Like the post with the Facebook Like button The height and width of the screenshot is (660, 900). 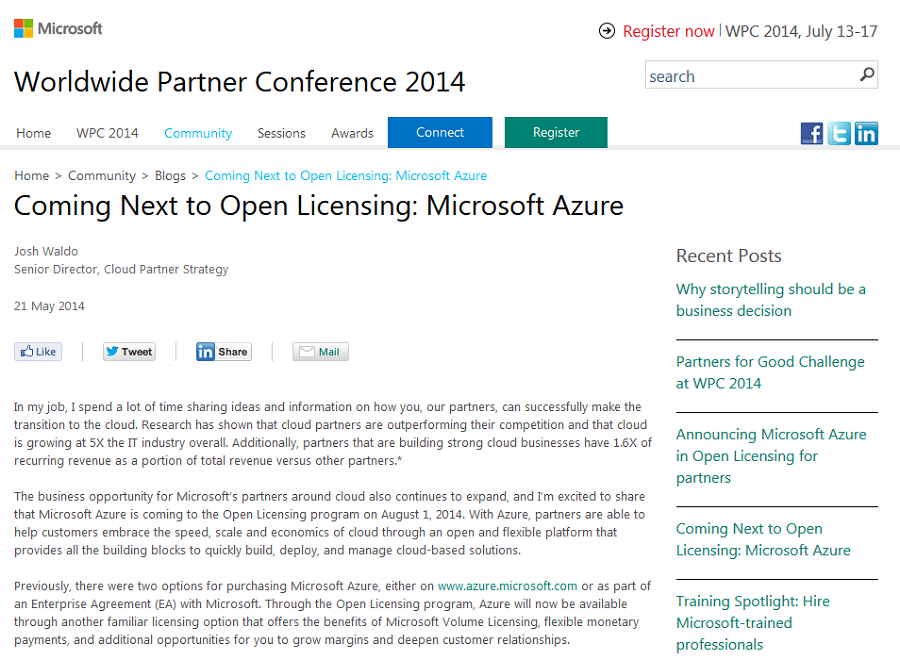point(38,352)
